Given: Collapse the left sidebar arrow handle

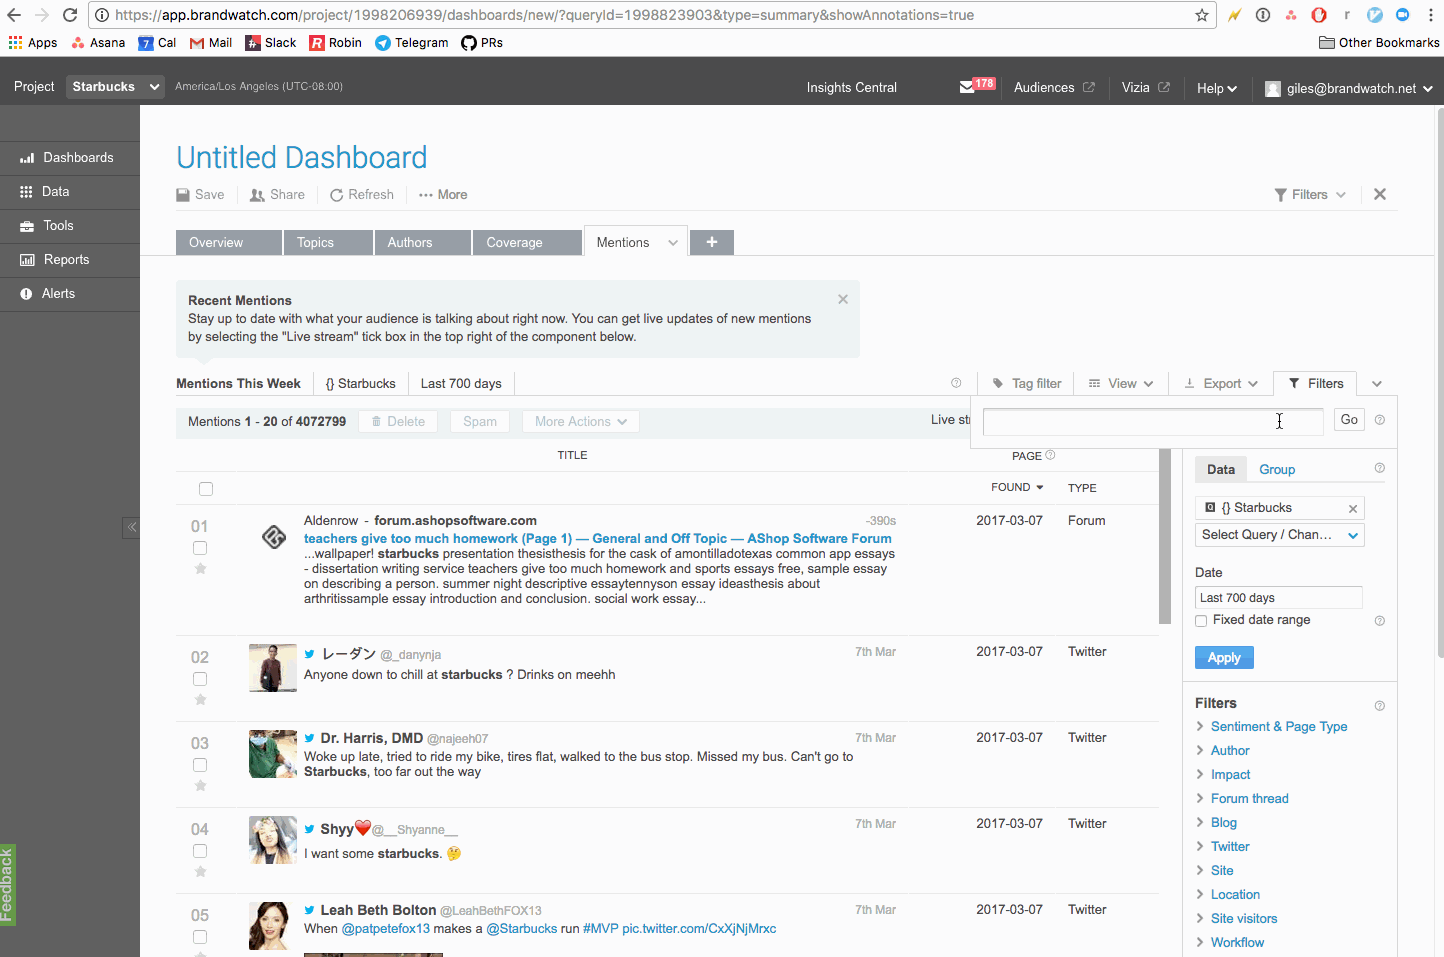Looking at the screenshot, I should click(x=131, y=527).
